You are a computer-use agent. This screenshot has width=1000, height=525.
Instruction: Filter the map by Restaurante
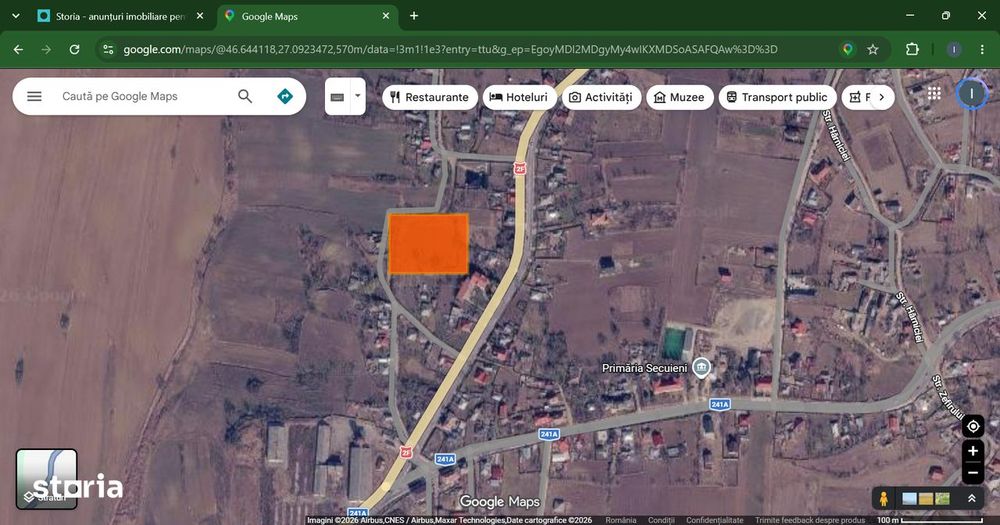tap(430, 97)
